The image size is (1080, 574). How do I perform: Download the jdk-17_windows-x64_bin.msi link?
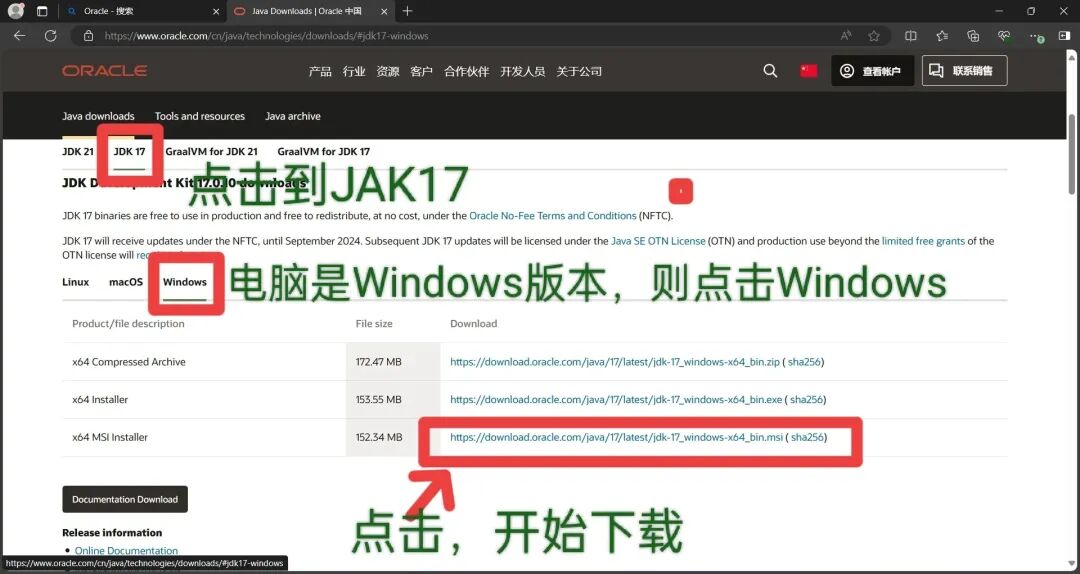click(x=616, y=438)
